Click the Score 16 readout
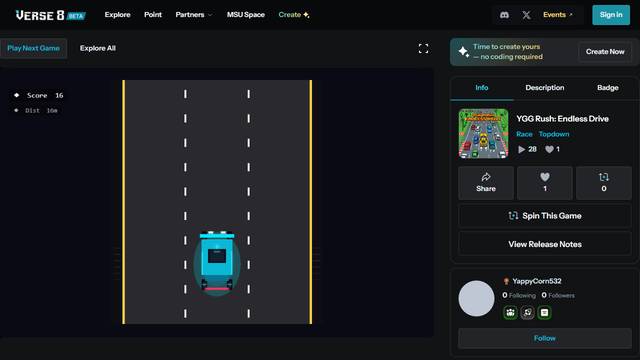 [x=39, y=96]
